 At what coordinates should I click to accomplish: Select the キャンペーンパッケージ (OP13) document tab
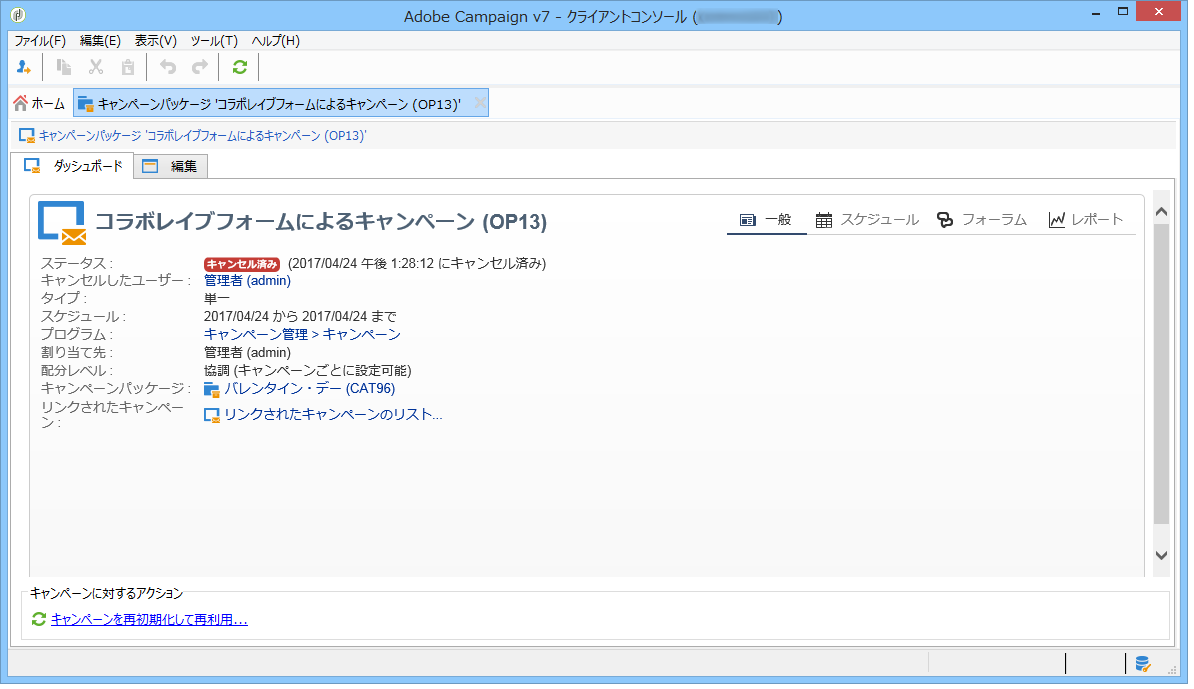point(280,104)
